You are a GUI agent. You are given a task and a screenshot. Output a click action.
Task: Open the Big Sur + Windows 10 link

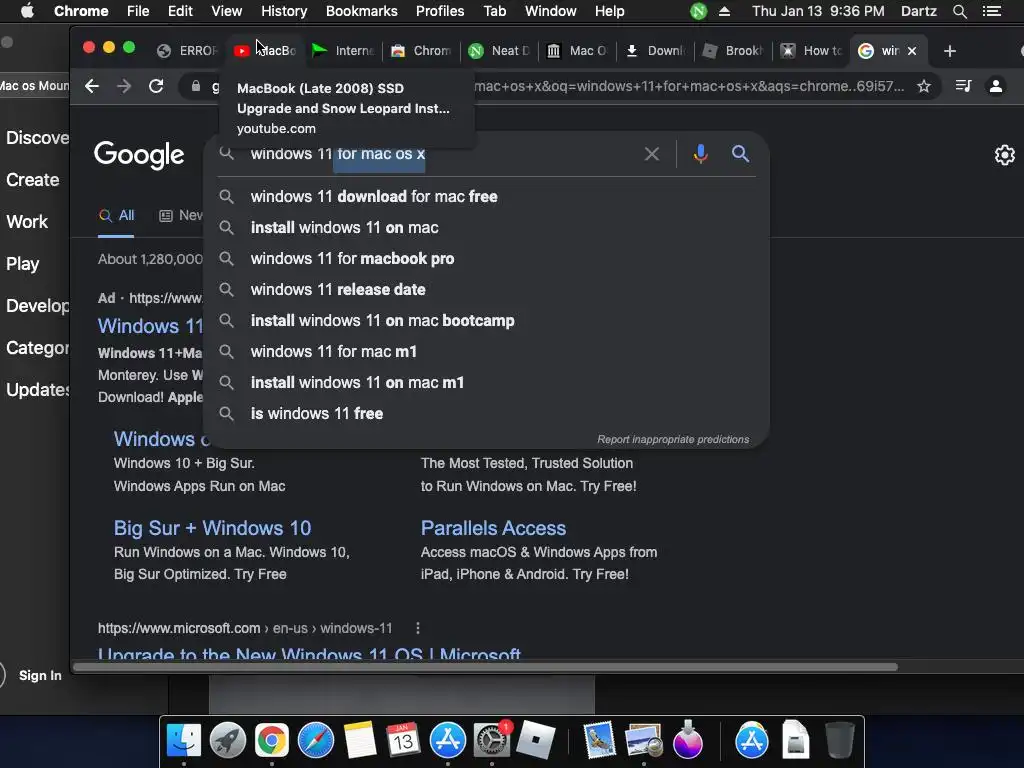pyautogui.click(x=212, y=528)
